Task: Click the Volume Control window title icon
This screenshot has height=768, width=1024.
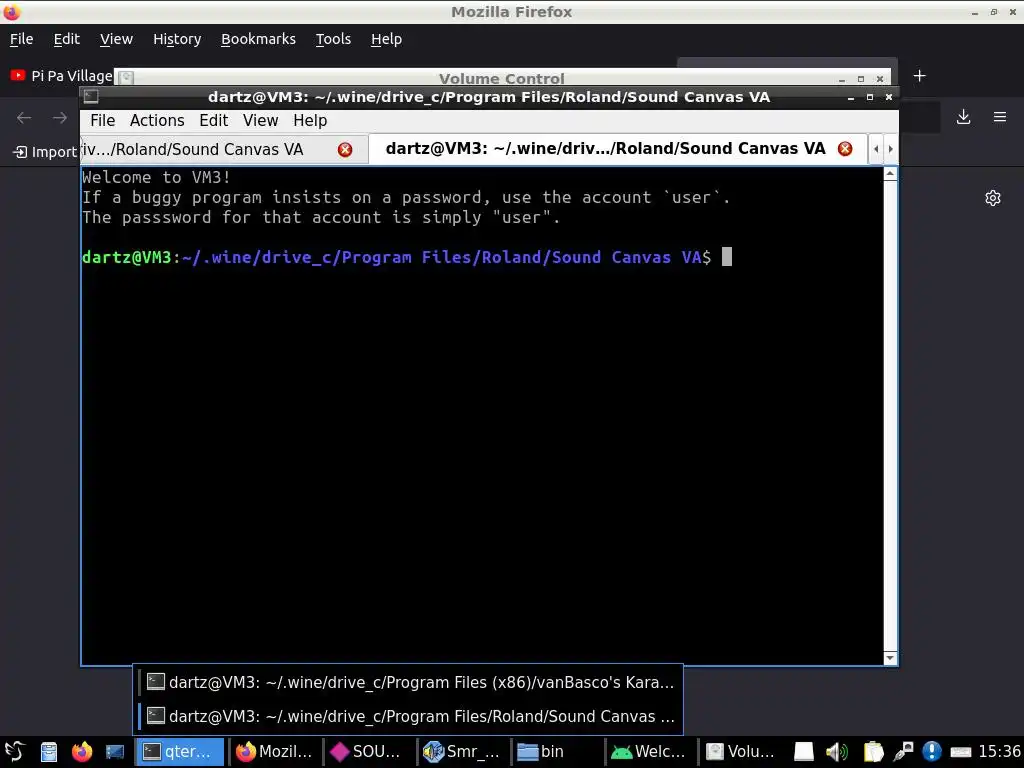Action: click(x=126, y=78)
